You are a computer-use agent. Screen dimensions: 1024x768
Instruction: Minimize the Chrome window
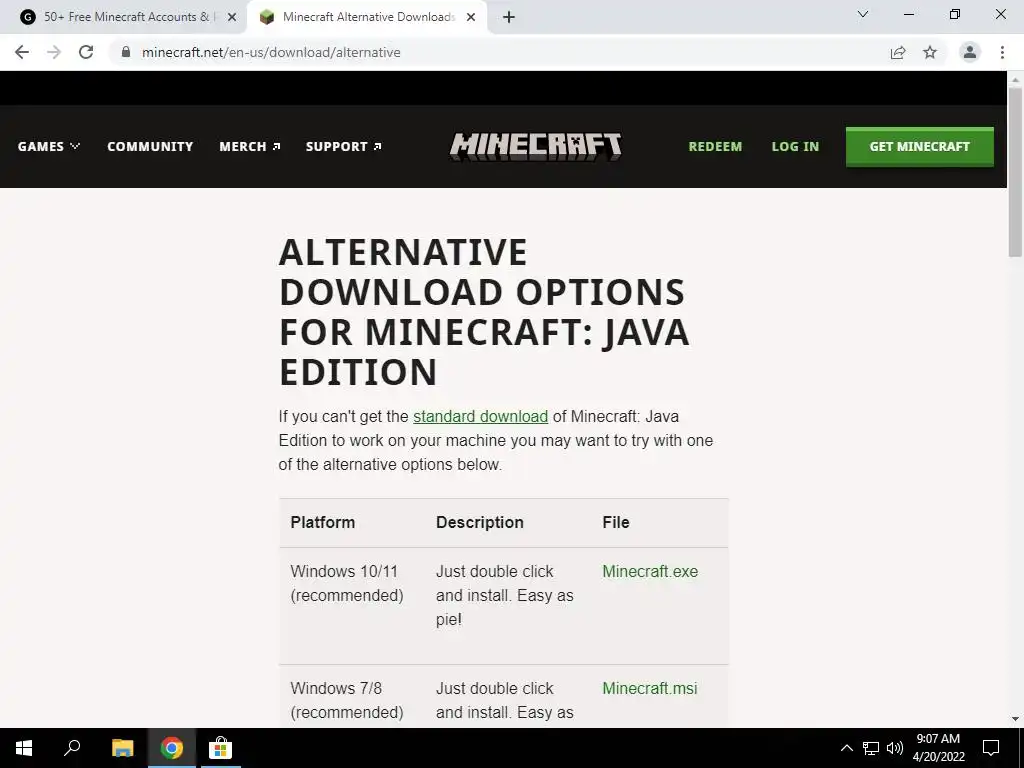point(908,14)
